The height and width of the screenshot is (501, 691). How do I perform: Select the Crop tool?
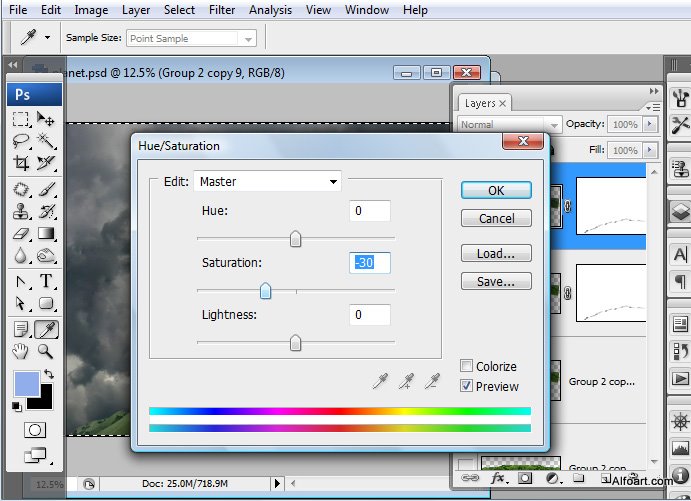(x=20, y=164)
